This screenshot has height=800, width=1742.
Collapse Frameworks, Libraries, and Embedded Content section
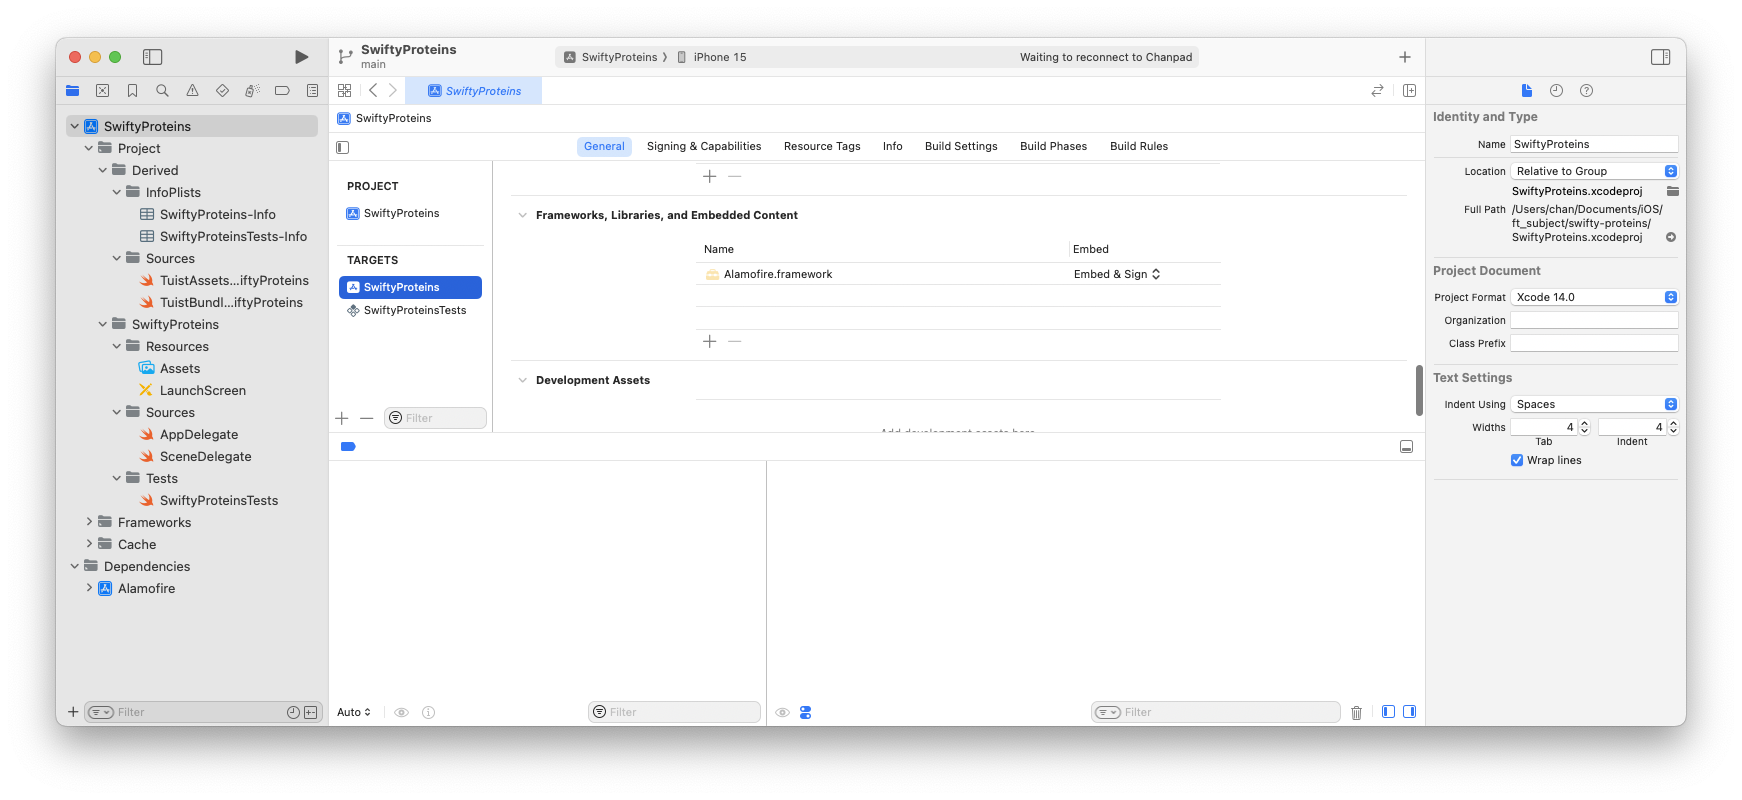tap(522, 215)
